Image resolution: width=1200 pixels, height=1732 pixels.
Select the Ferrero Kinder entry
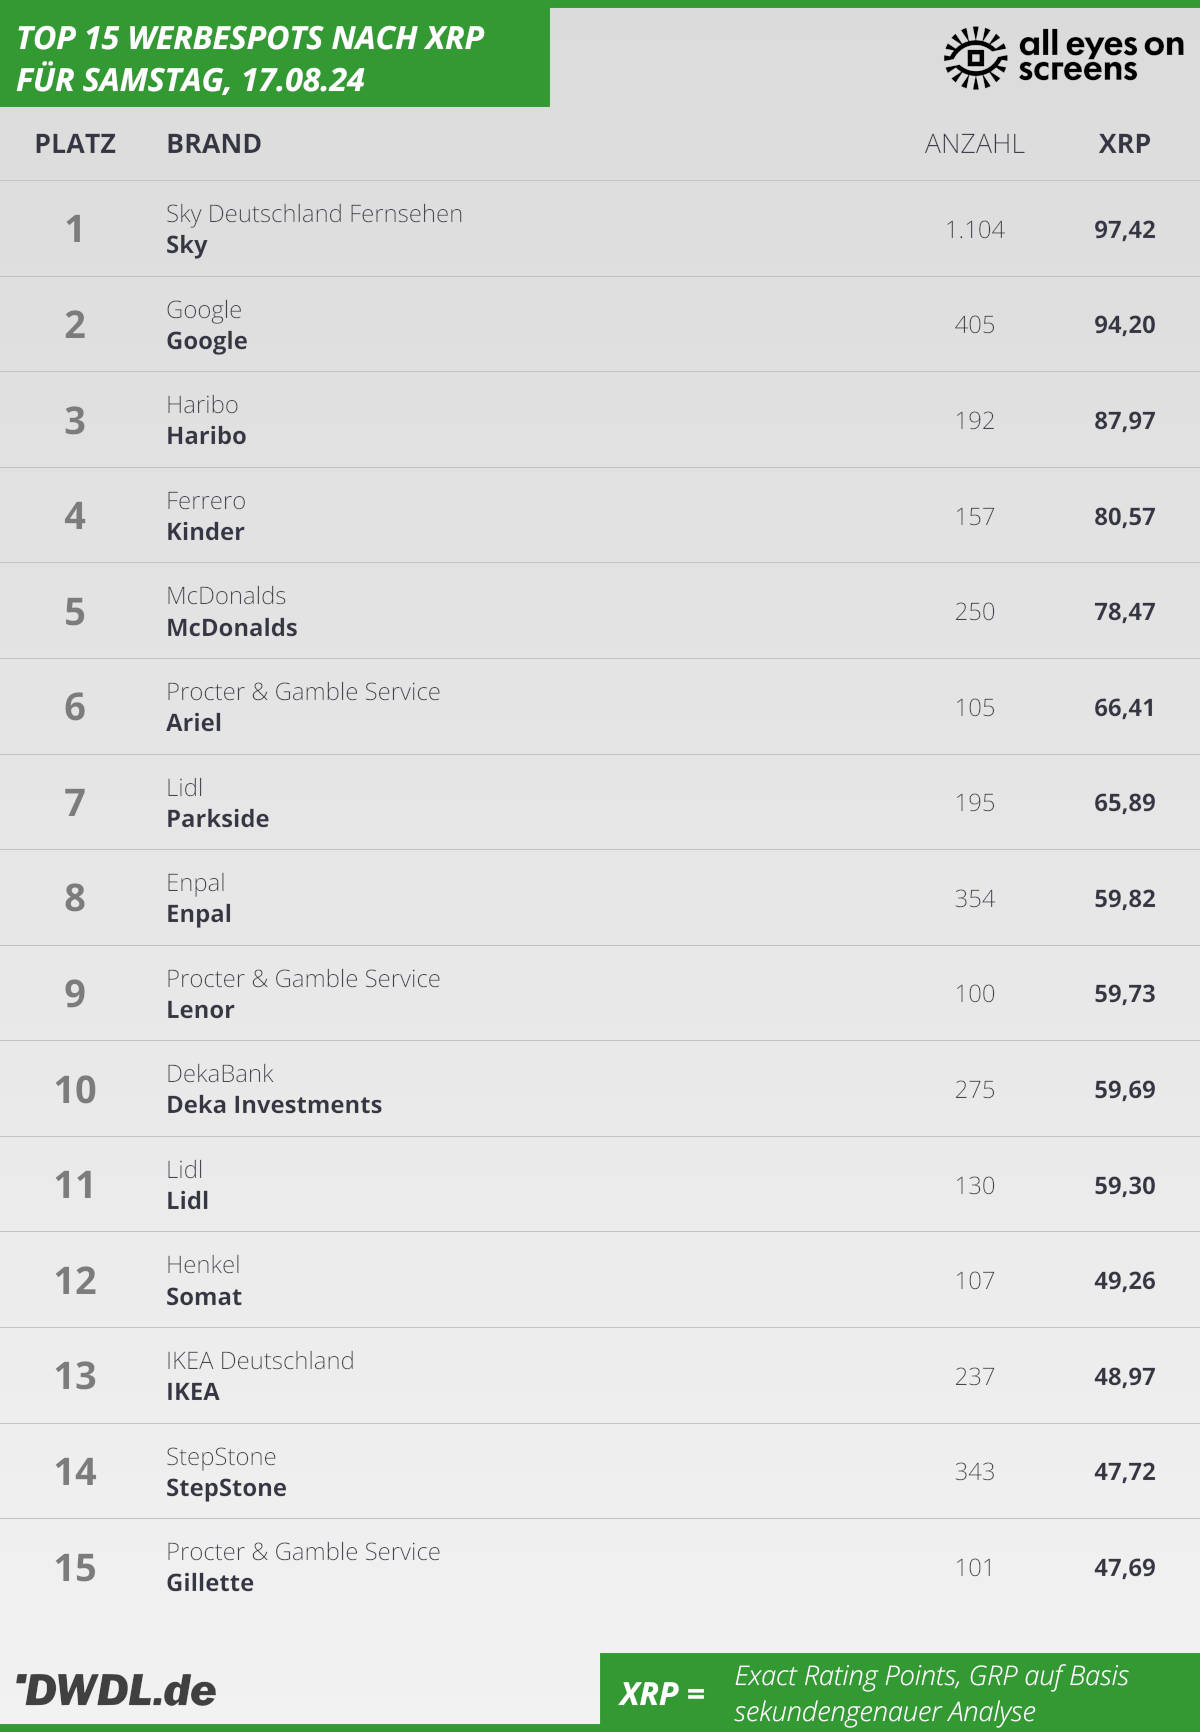click(206, 516)
